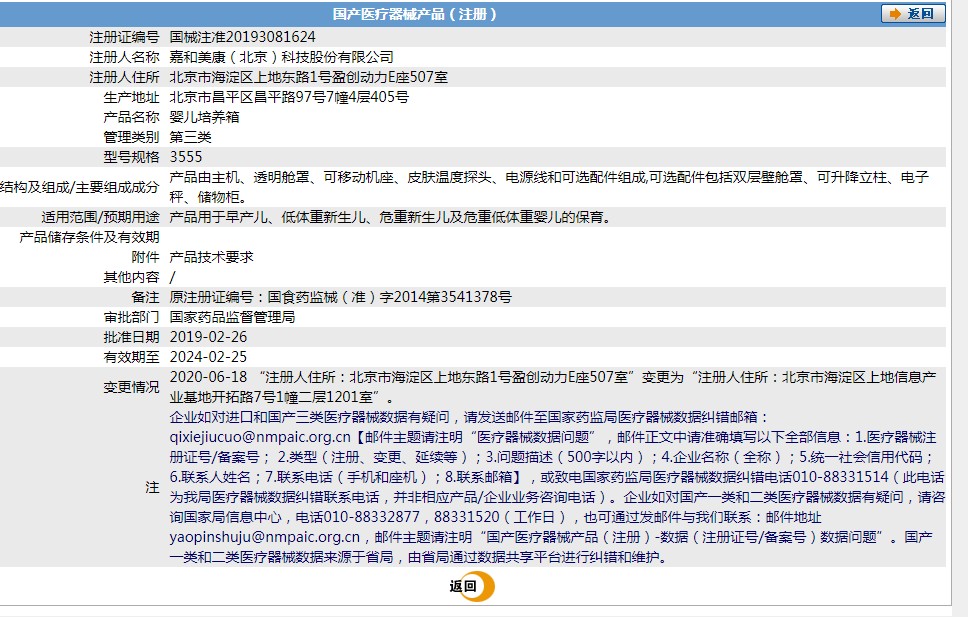
Task: Click production address 北京市昌平区昌平路97号7幢4层405号
Action: point(289,97)
